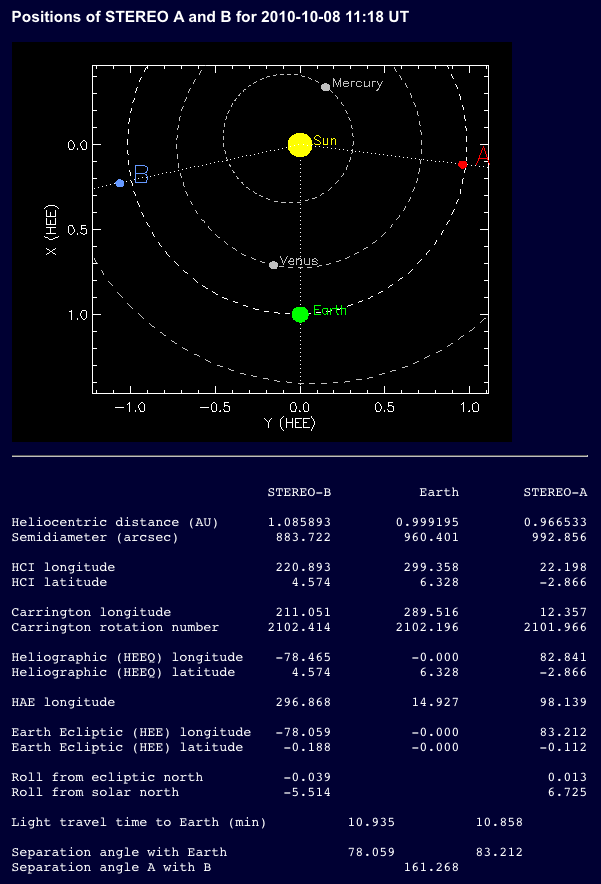The height and width of the screenshot is (884, 601).
Task: Click the X (HEE) axis title
Action: click(51, 230)
